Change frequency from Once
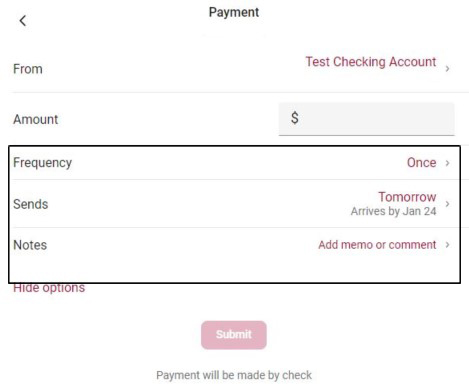Viewport: 469px width, 390px height. pos(421,163)
